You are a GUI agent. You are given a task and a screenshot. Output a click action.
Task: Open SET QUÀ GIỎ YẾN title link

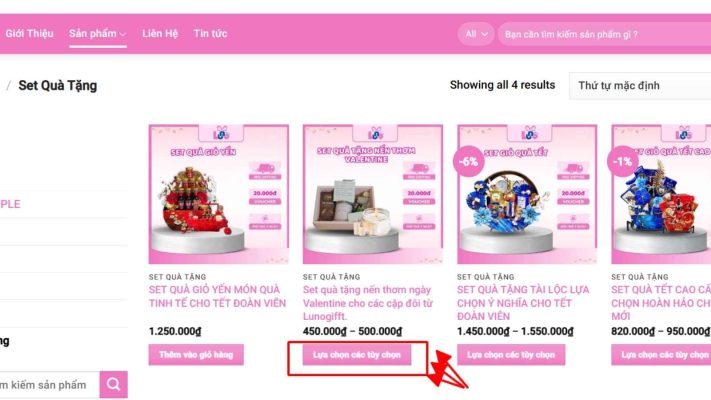coord(217,296)
